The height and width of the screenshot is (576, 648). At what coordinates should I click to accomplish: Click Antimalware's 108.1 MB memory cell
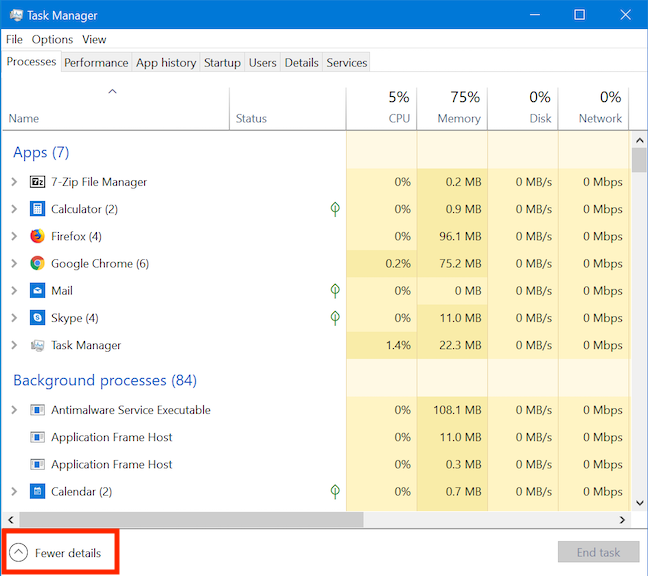click(x=452, y=410)
